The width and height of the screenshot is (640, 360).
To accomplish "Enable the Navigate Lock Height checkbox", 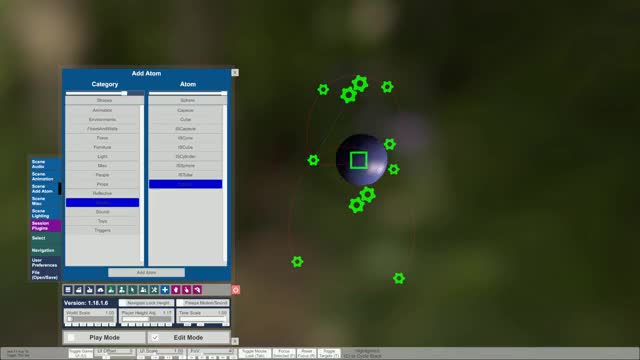I will 122,303.
